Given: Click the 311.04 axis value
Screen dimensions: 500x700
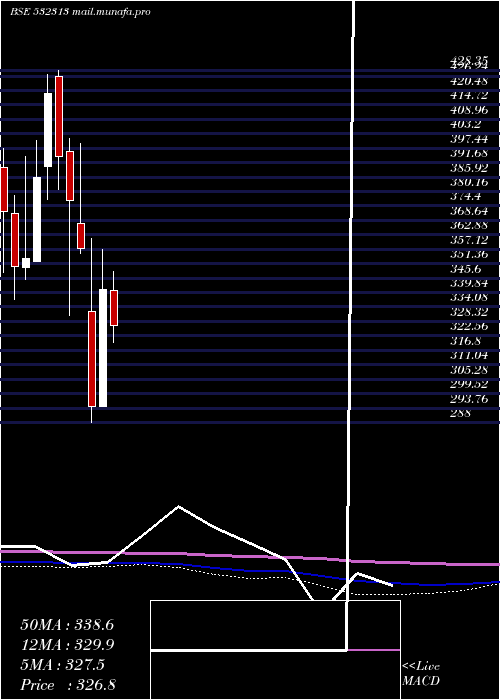Looking at the screenshot, I should tap(469, 355).
